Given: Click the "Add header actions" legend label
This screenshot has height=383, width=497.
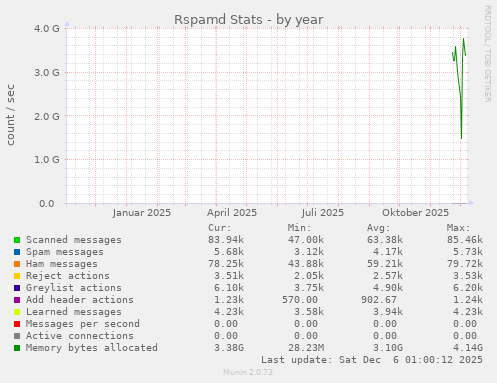Looking at the screenshot, I should pos(80,300).
